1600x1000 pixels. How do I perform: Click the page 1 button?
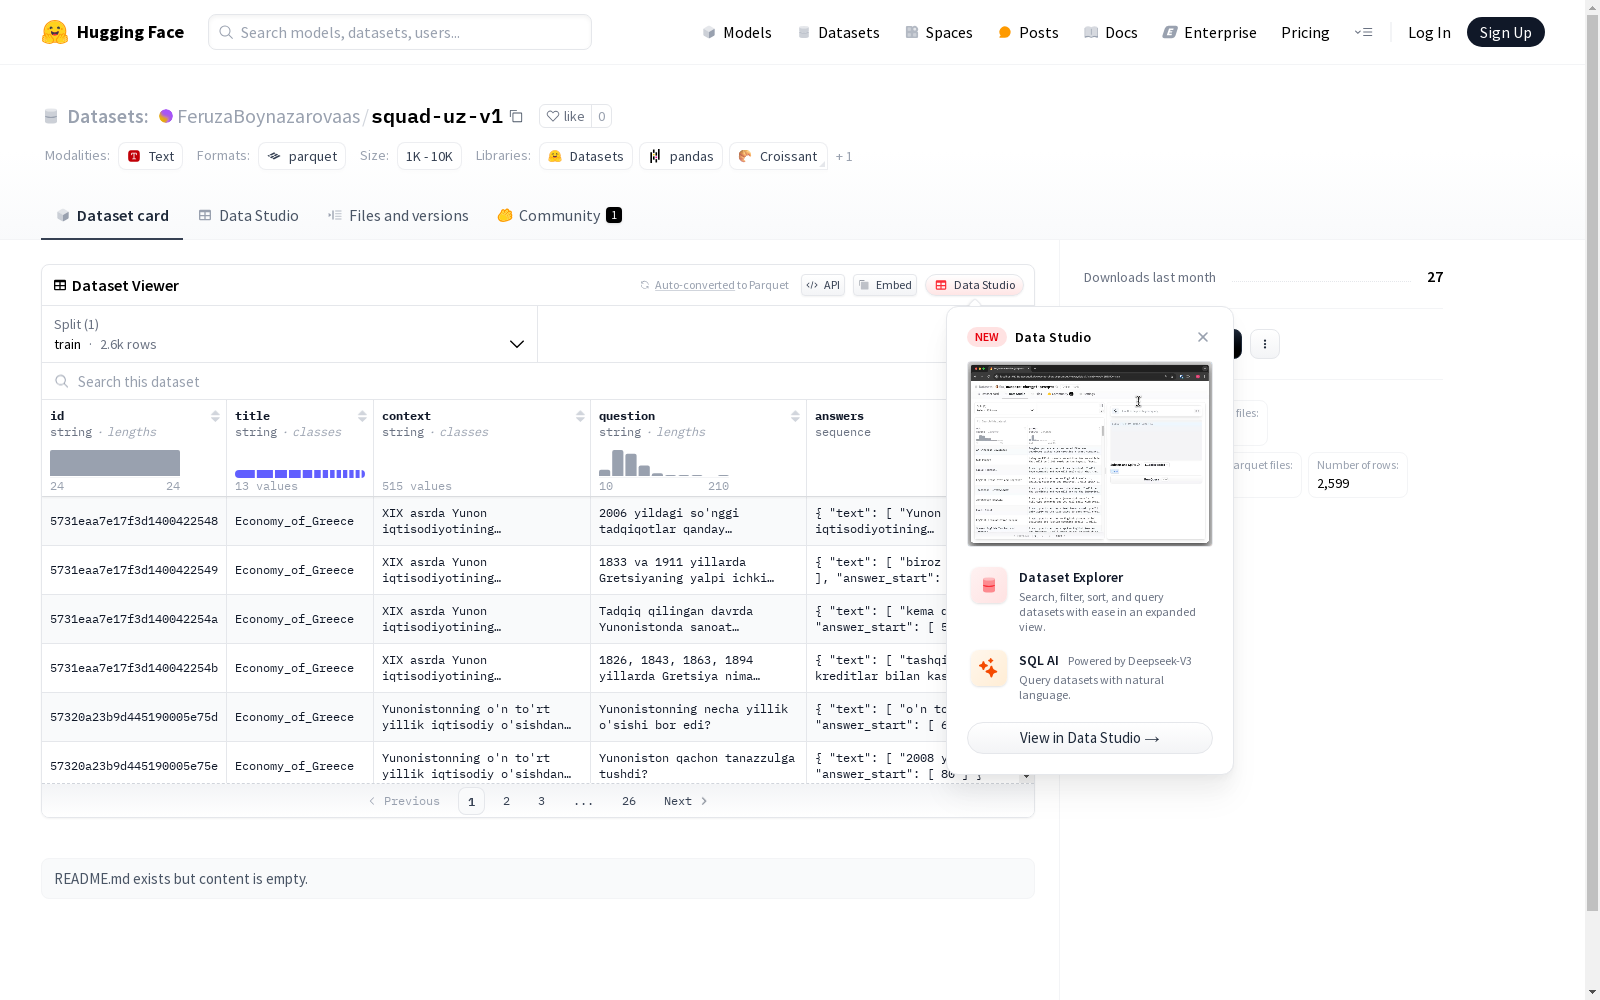point(472,801)
